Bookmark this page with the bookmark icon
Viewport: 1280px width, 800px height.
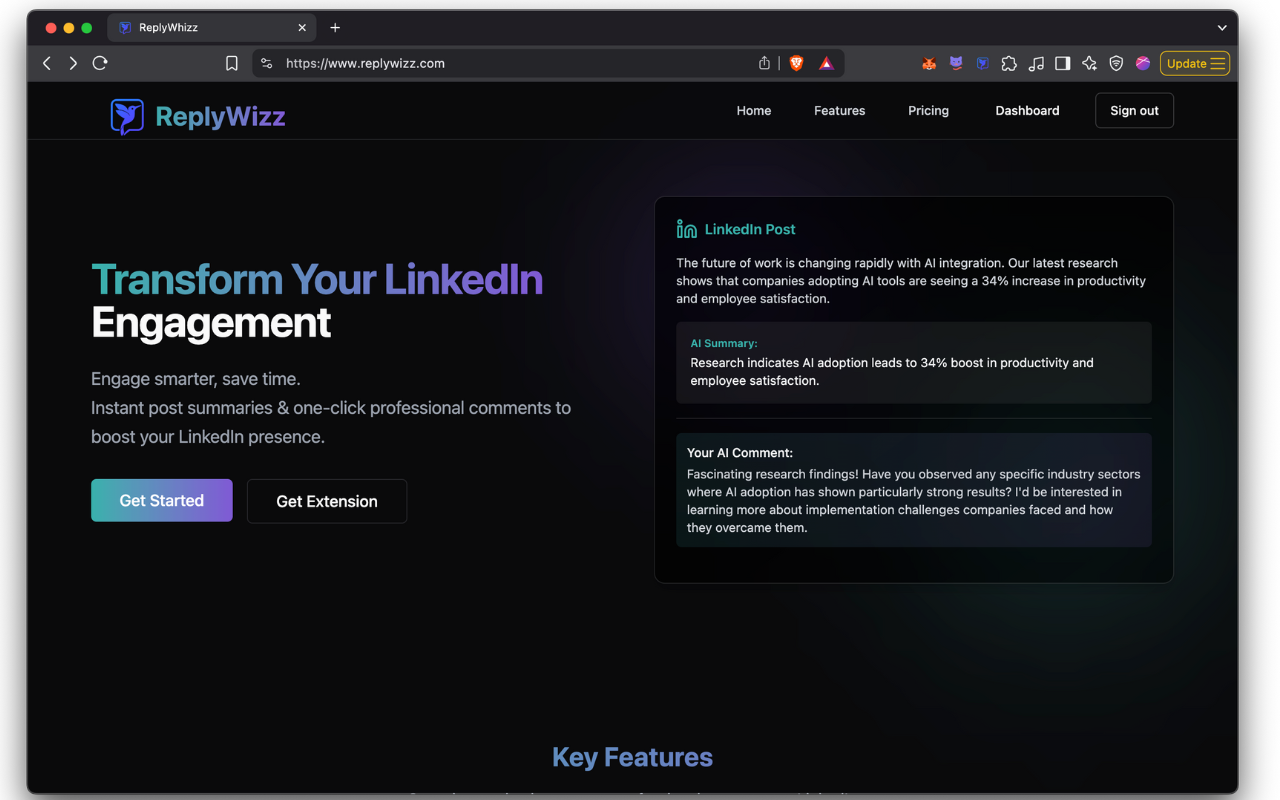pos(232,63)
